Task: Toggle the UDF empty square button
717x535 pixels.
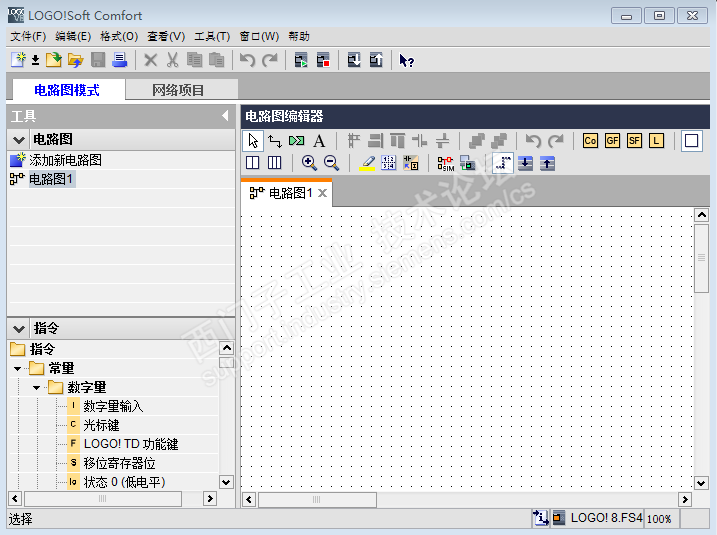Action: pos(691,141)
